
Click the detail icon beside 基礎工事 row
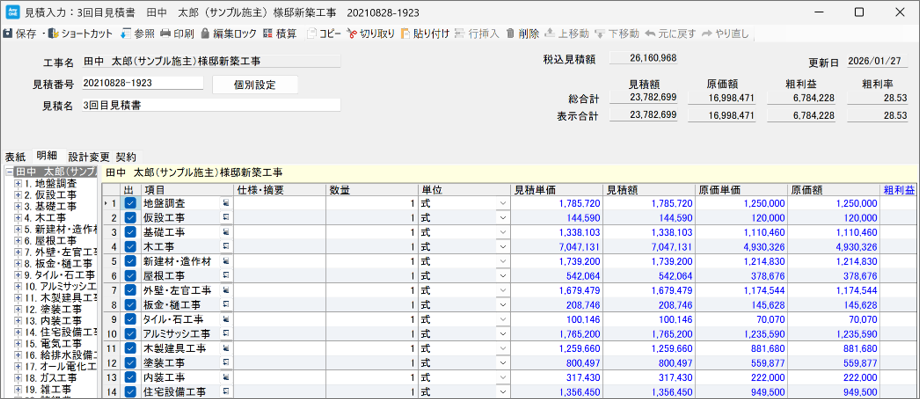[225, 232]
